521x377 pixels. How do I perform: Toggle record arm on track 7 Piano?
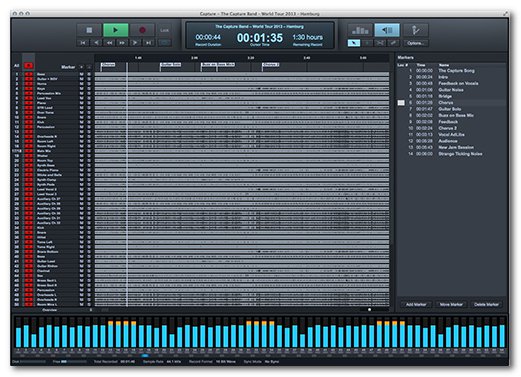point(29,103)
